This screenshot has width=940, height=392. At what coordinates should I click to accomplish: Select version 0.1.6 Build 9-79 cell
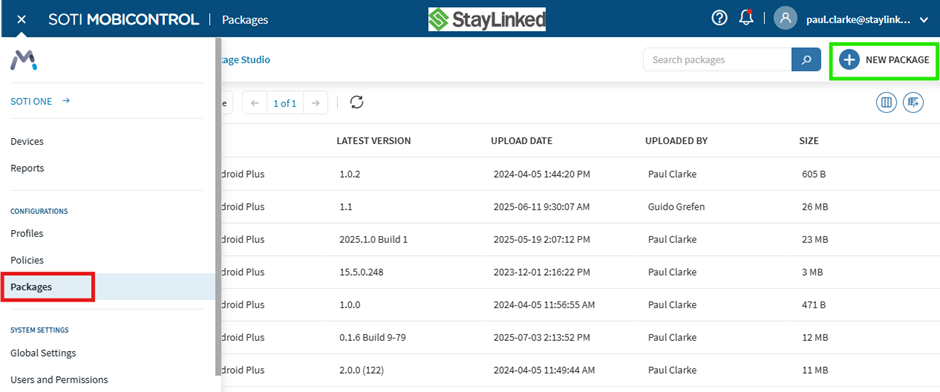(x=373, y=337)
